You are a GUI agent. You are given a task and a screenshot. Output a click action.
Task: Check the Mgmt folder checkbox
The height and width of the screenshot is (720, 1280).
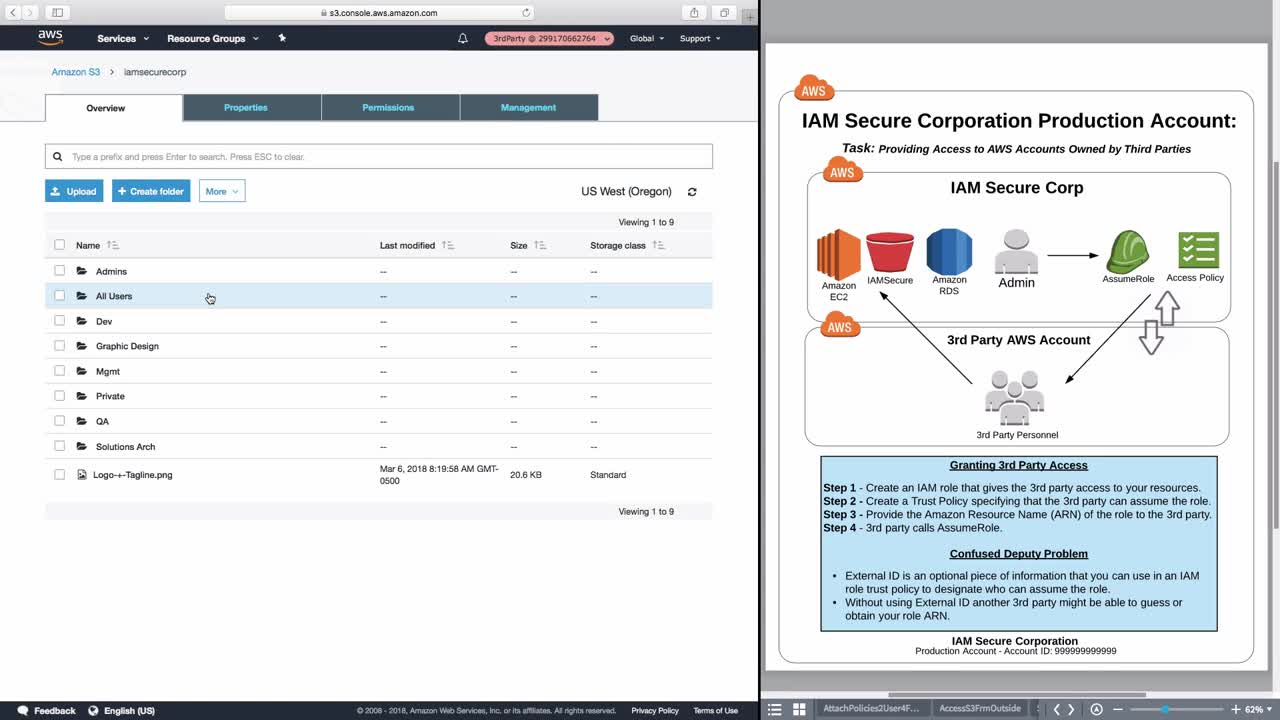tap(59, 371)
